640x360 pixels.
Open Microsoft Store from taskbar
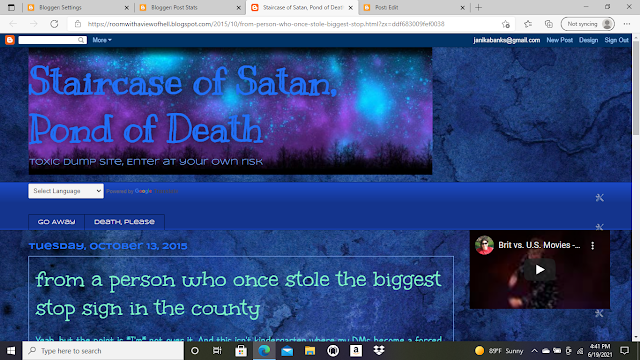(241, 351)
